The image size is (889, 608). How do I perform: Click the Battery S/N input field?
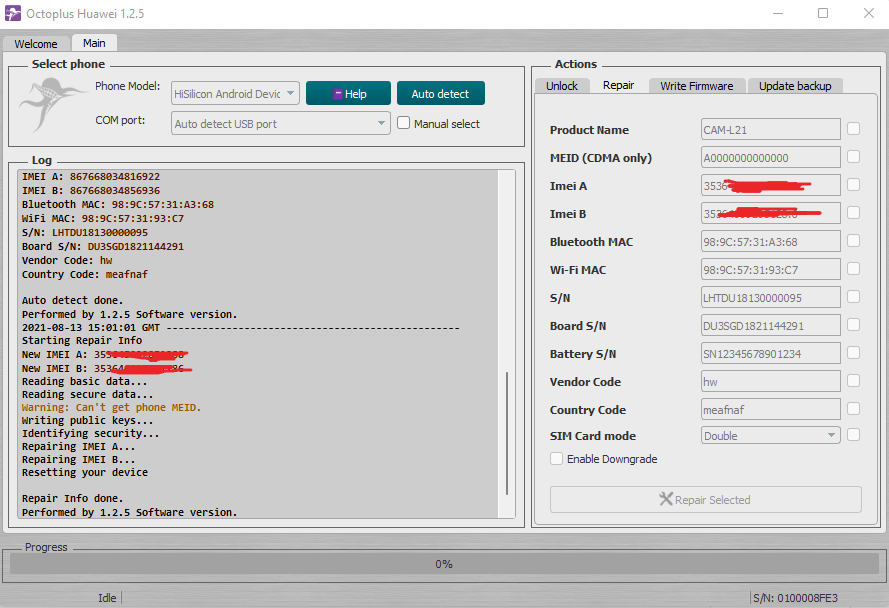click(771, 353)
